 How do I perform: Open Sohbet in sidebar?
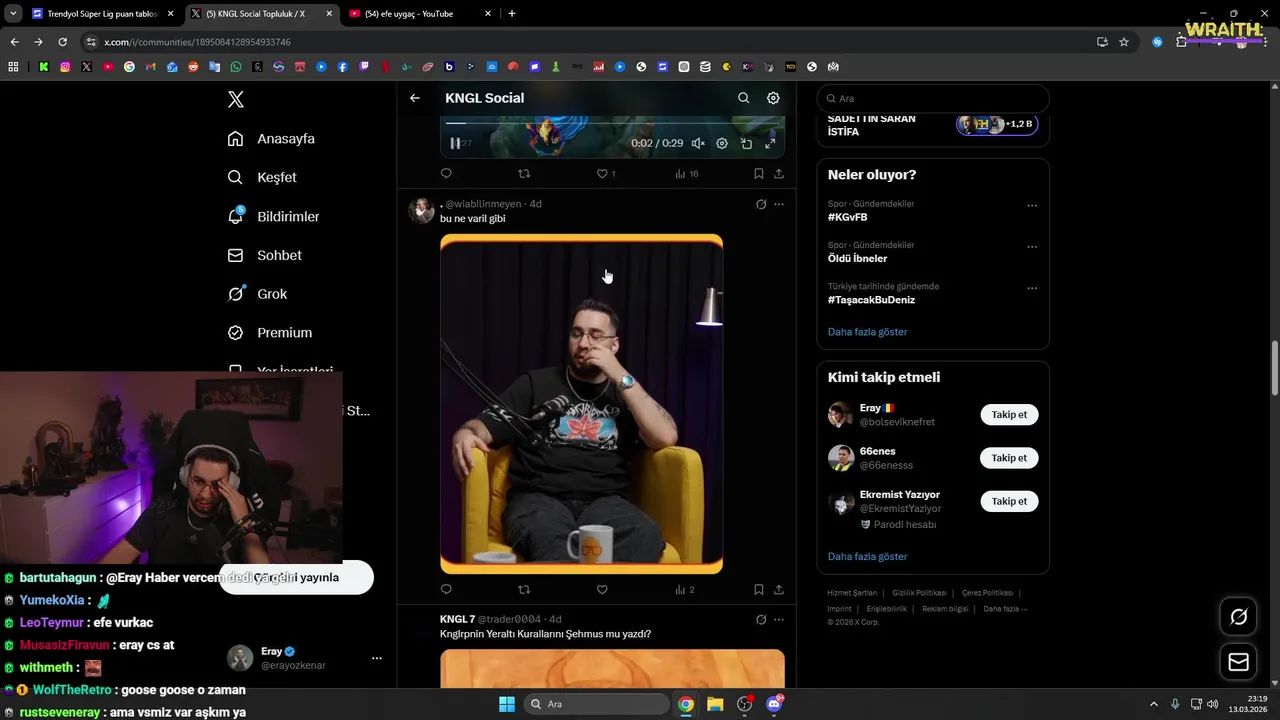pyautogui.click(x=265, y=255)
